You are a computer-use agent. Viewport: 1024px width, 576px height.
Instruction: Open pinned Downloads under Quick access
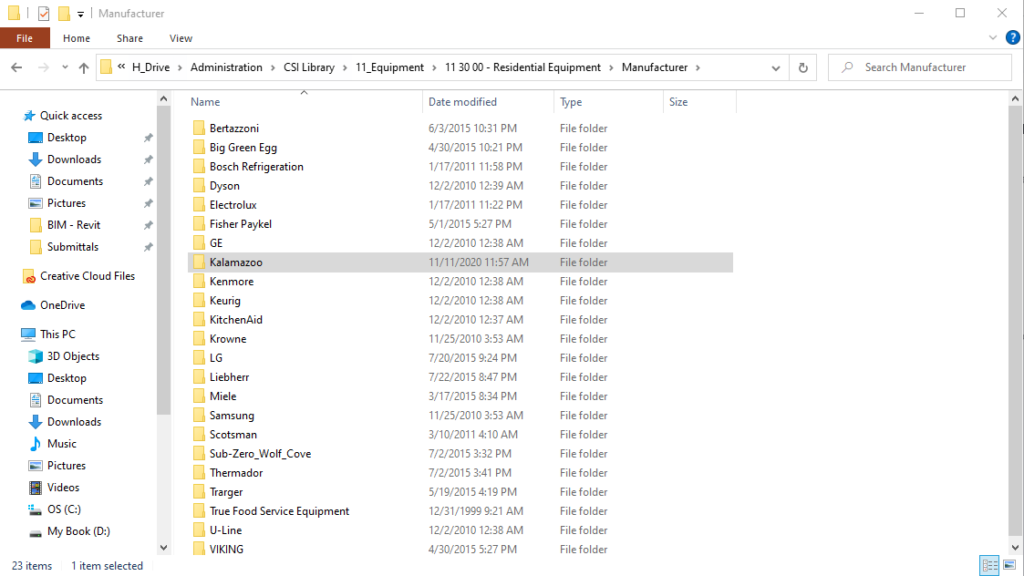(74, 159)
